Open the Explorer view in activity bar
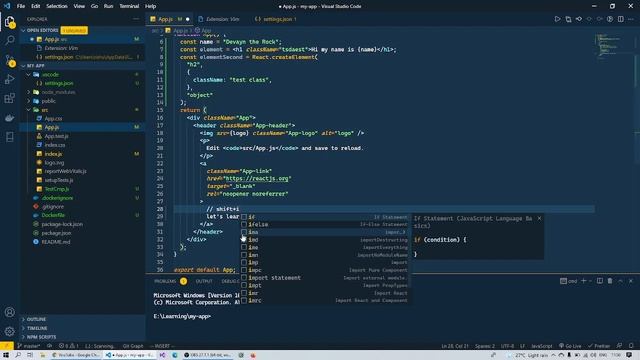Viewport: 640px width, 360px height. pos(9,21)
